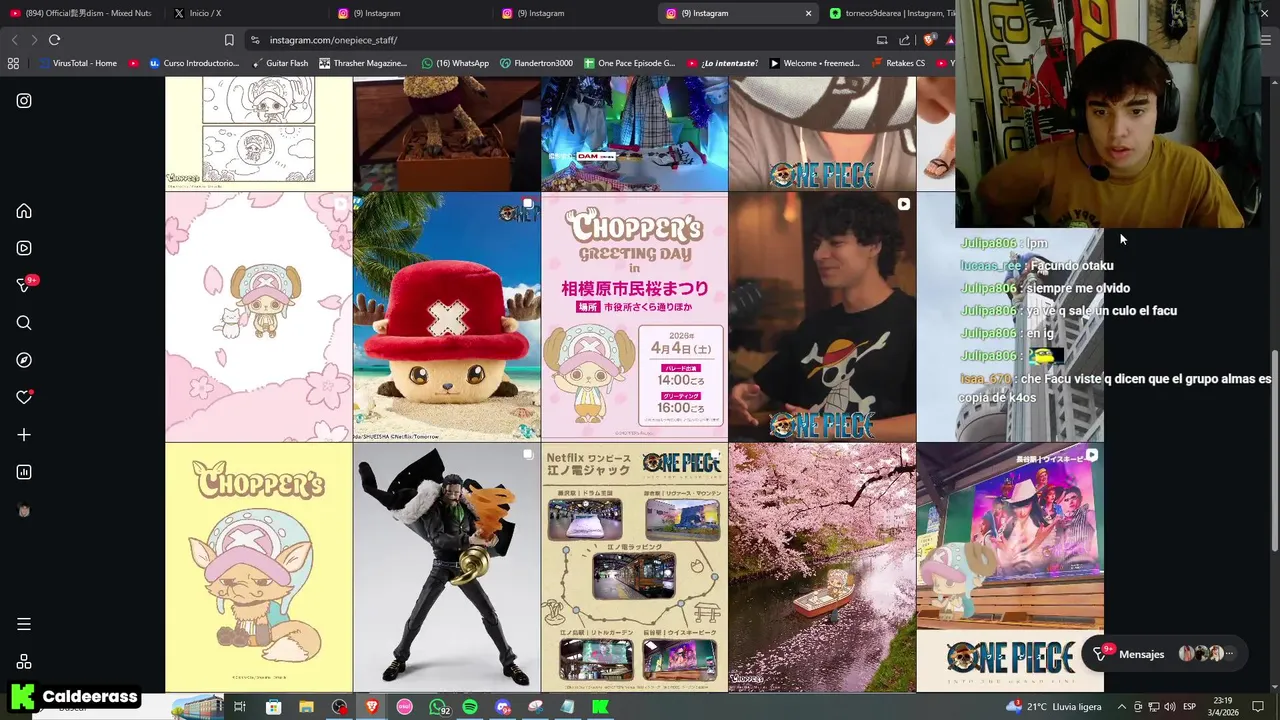Open (16) WhatsApp bookmark
The width and height of the screenshot is (1280, 720).
tap(455, 63)
